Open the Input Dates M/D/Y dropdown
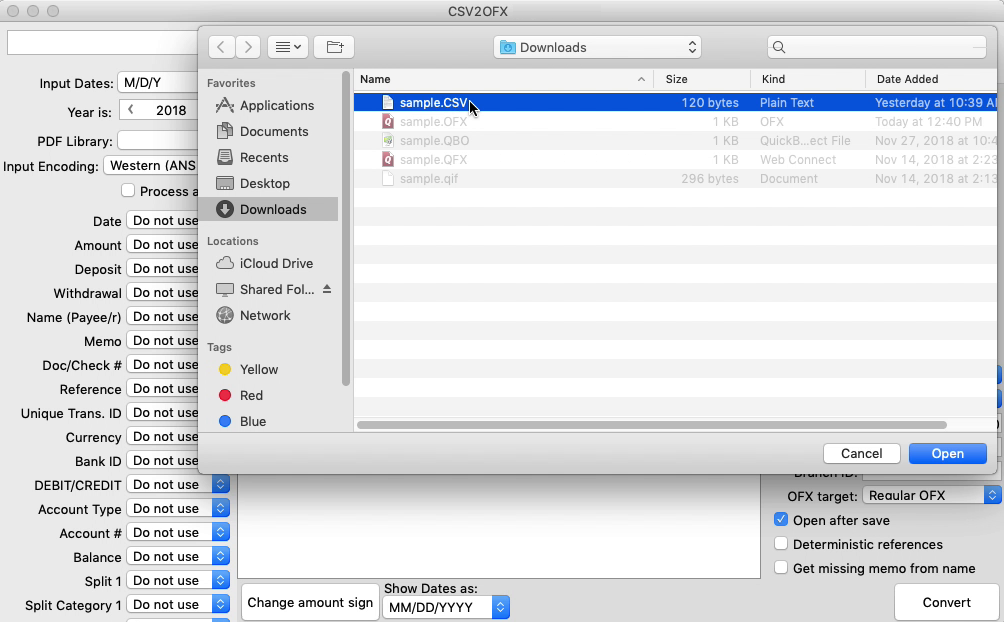Image resolution: width=1004 pixels, height=622 pixels. click(x=158, y=83)
